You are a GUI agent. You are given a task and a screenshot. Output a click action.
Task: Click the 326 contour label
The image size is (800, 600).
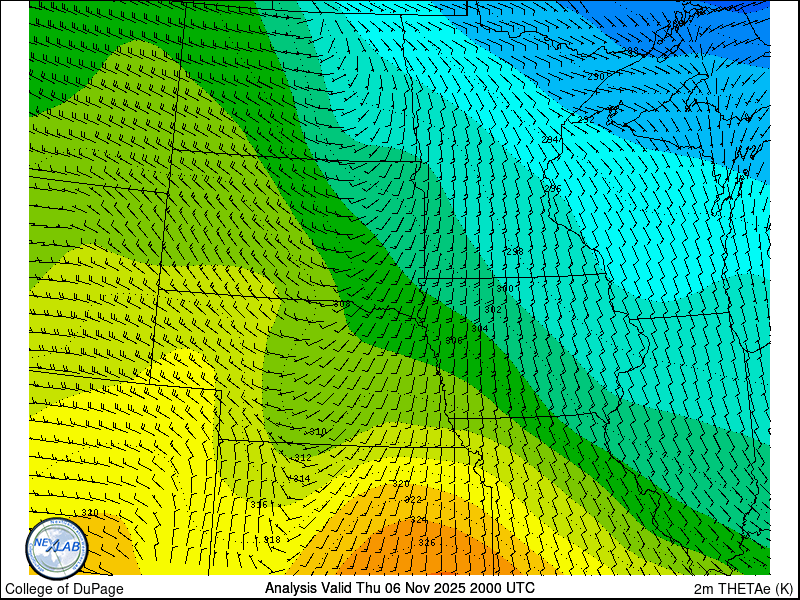point(427,542)
